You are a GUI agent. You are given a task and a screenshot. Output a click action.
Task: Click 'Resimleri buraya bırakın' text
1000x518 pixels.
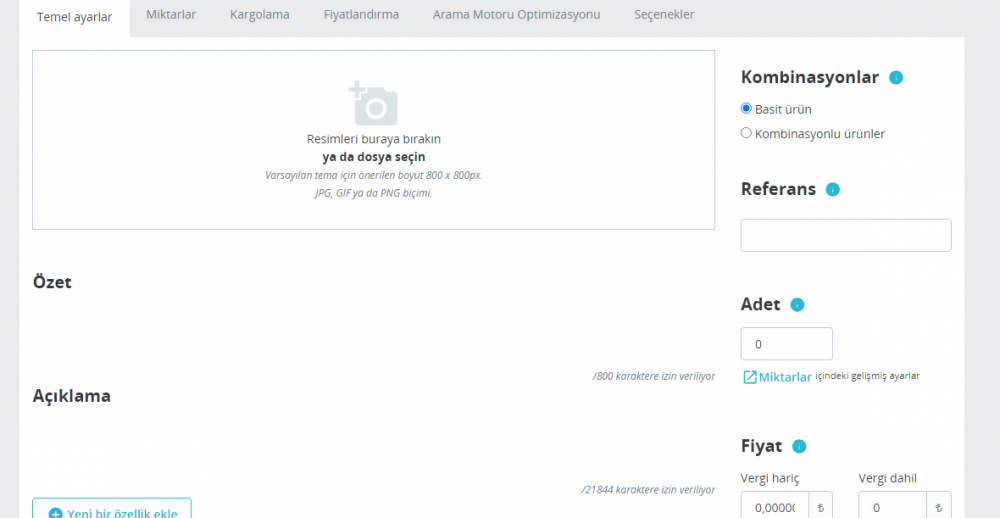click(374, 139)
